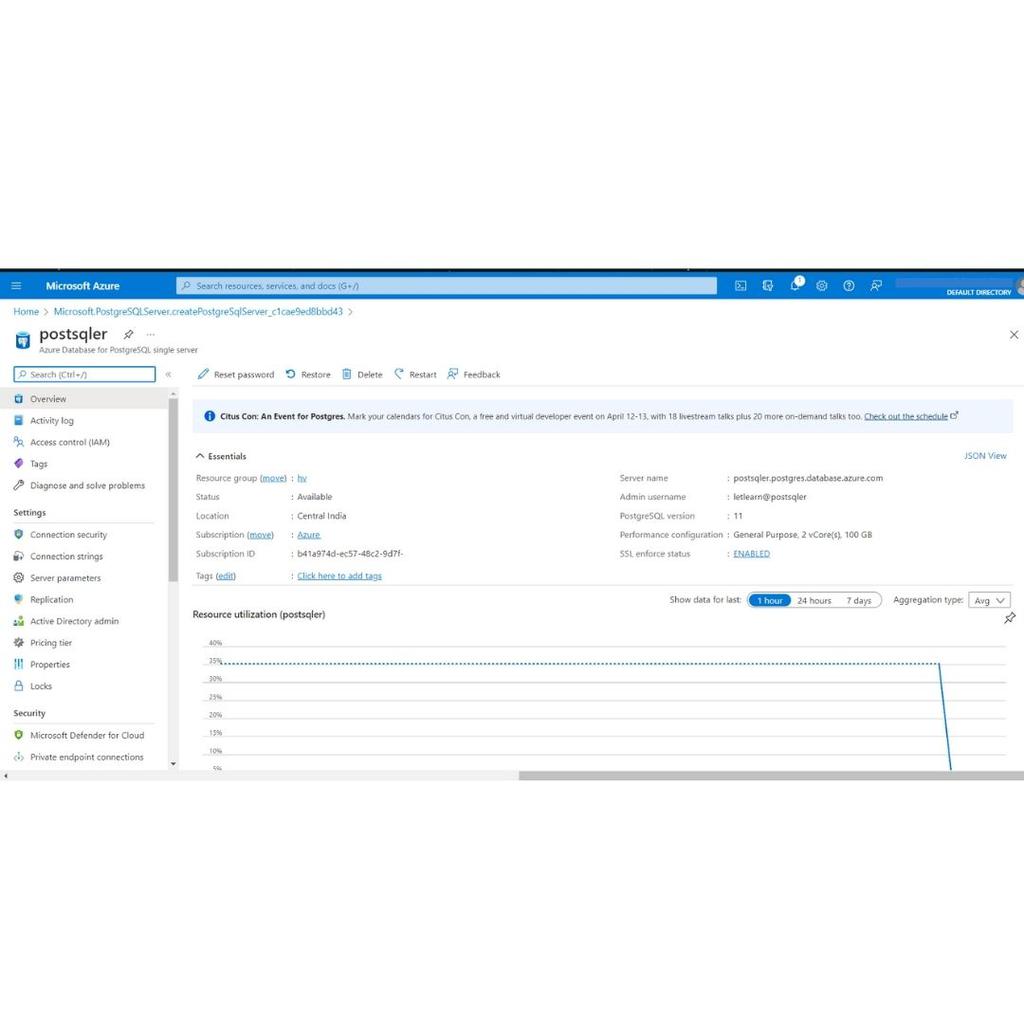This screenshot has width=1024, height=1024.
Task: Open JSON View link
Action: (985, 456)
